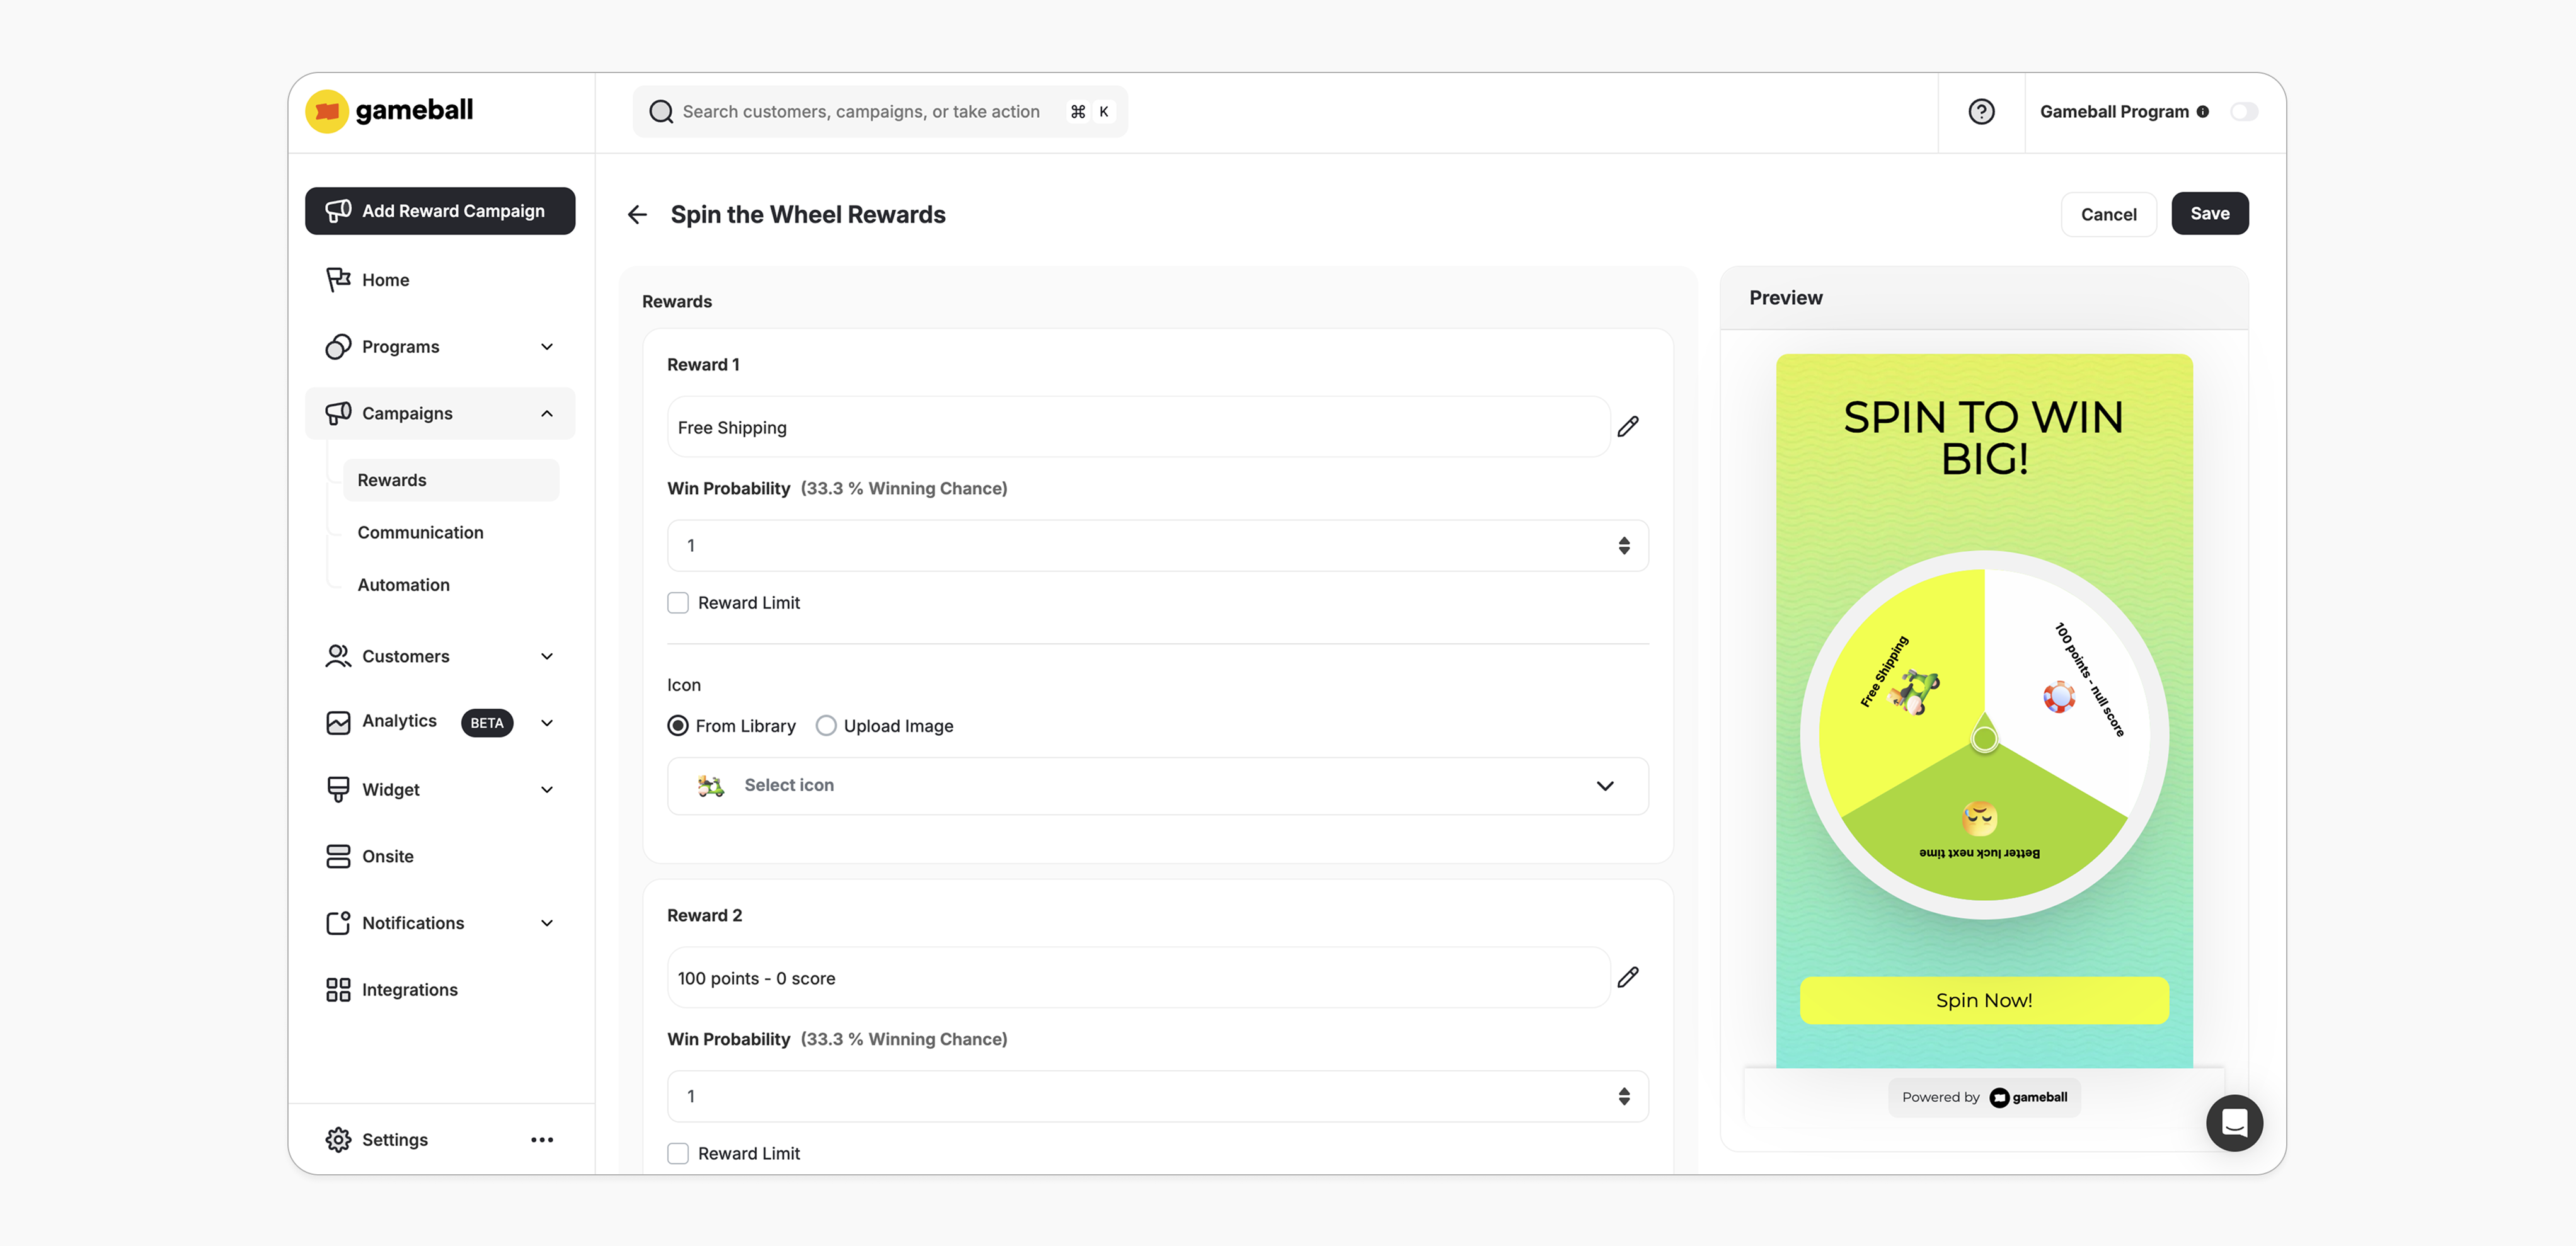Select the Upload Image radio option

point(825,725)
